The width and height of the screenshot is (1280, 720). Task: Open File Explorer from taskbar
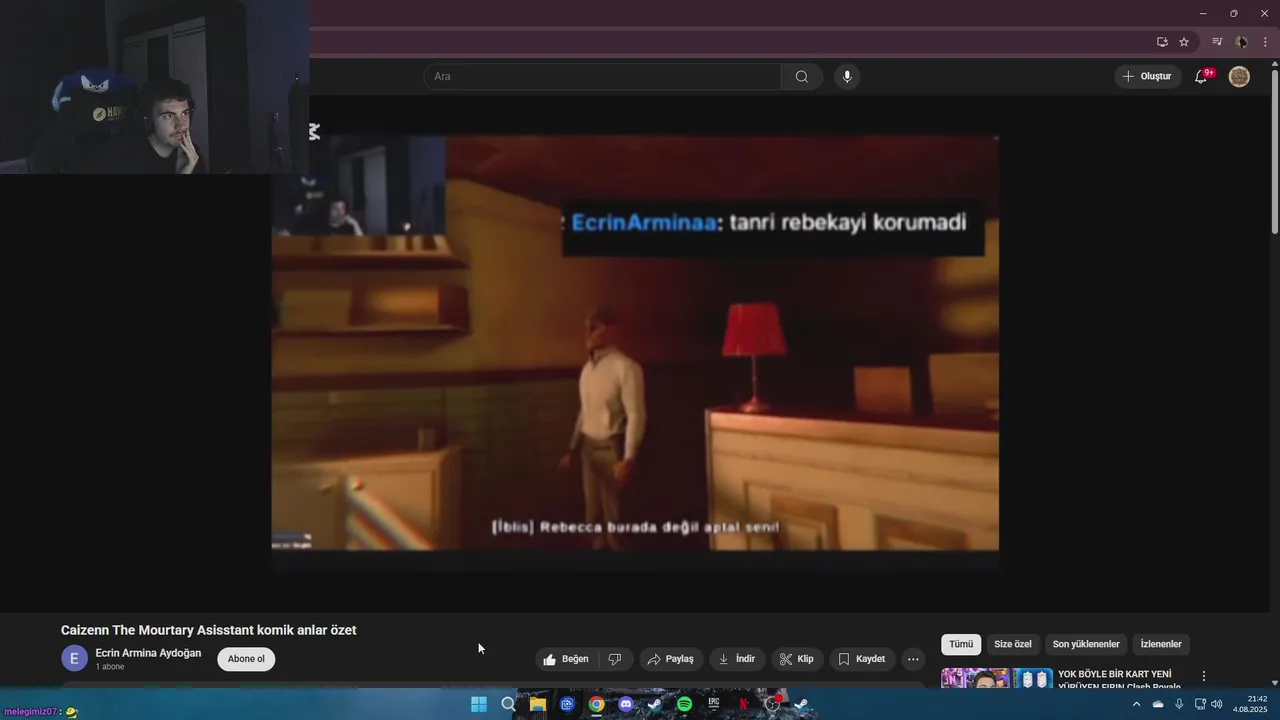click(x=538, y=704)
